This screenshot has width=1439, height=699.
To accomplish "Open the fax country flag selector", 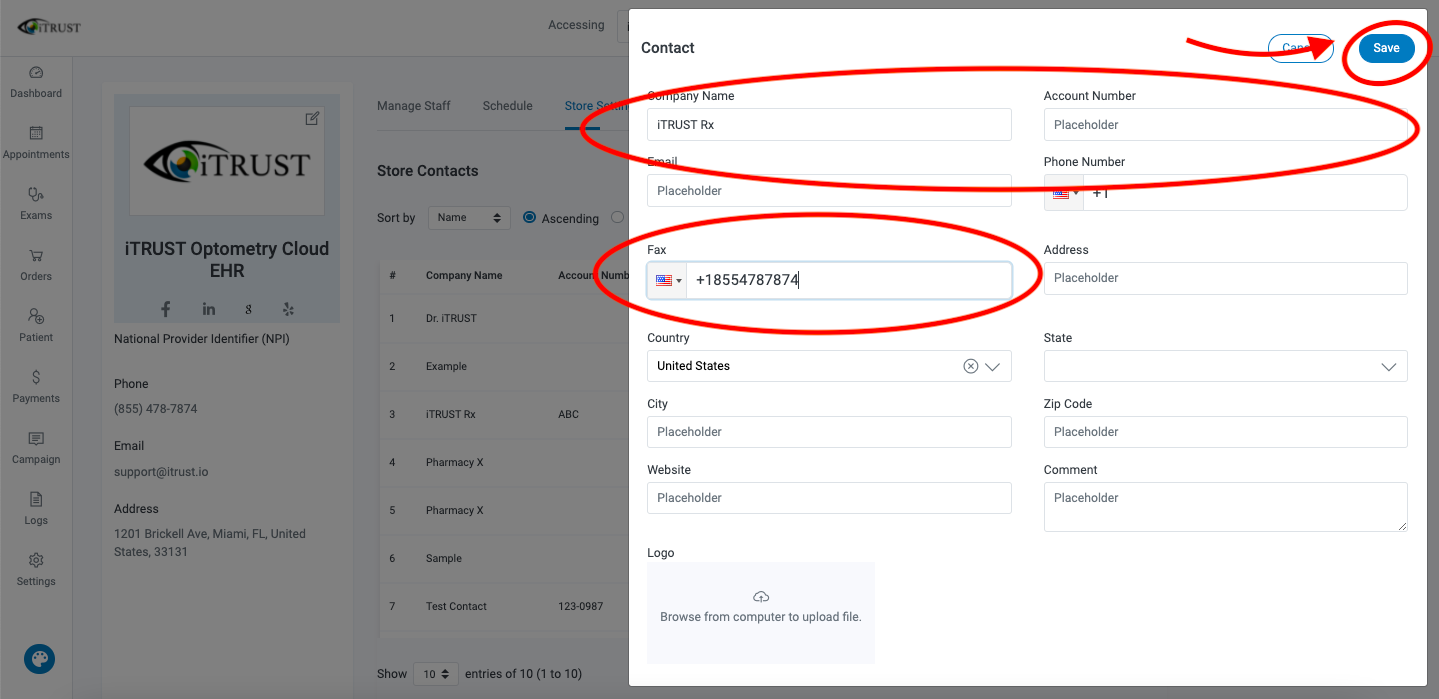I will pos(667,280).
